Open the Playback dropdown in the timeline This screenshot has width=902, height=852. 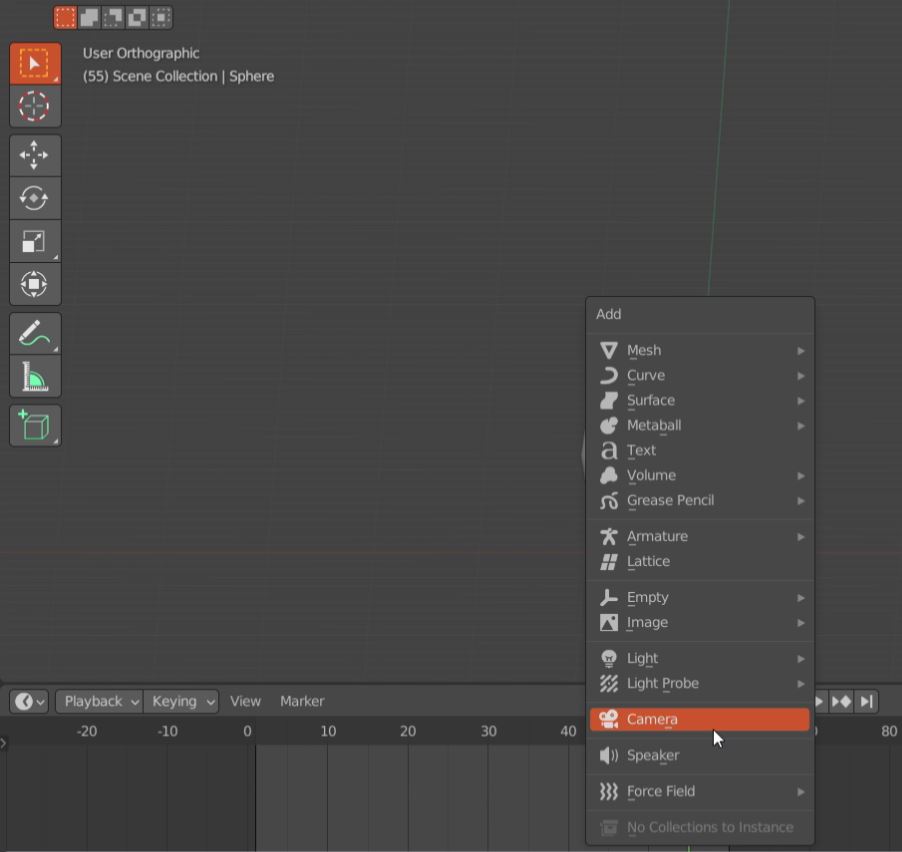(98, 701)
